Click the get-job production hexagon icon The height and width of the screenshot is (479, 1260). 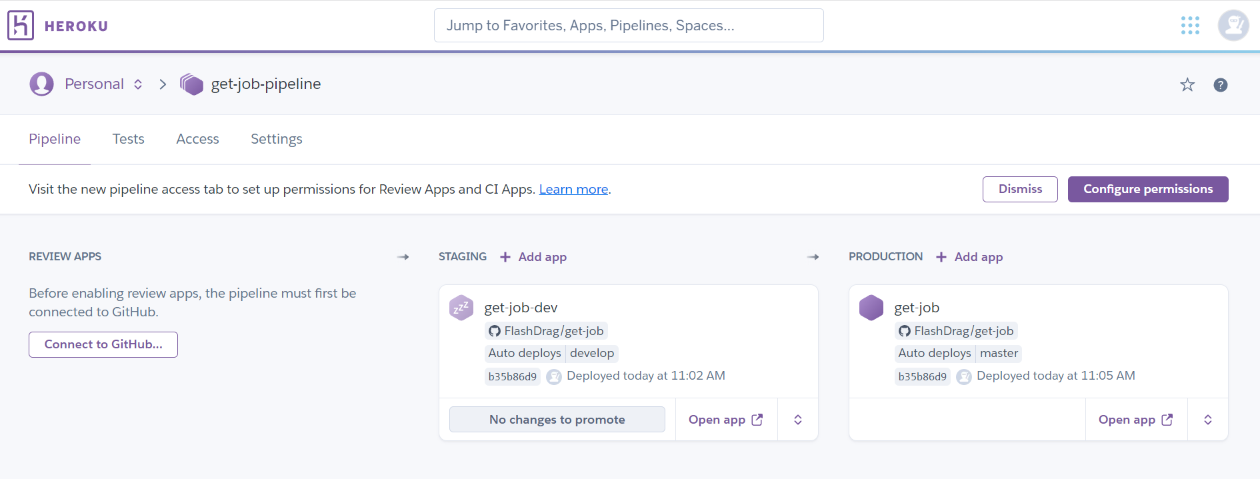pyautogui.click(x=871, y=308)
